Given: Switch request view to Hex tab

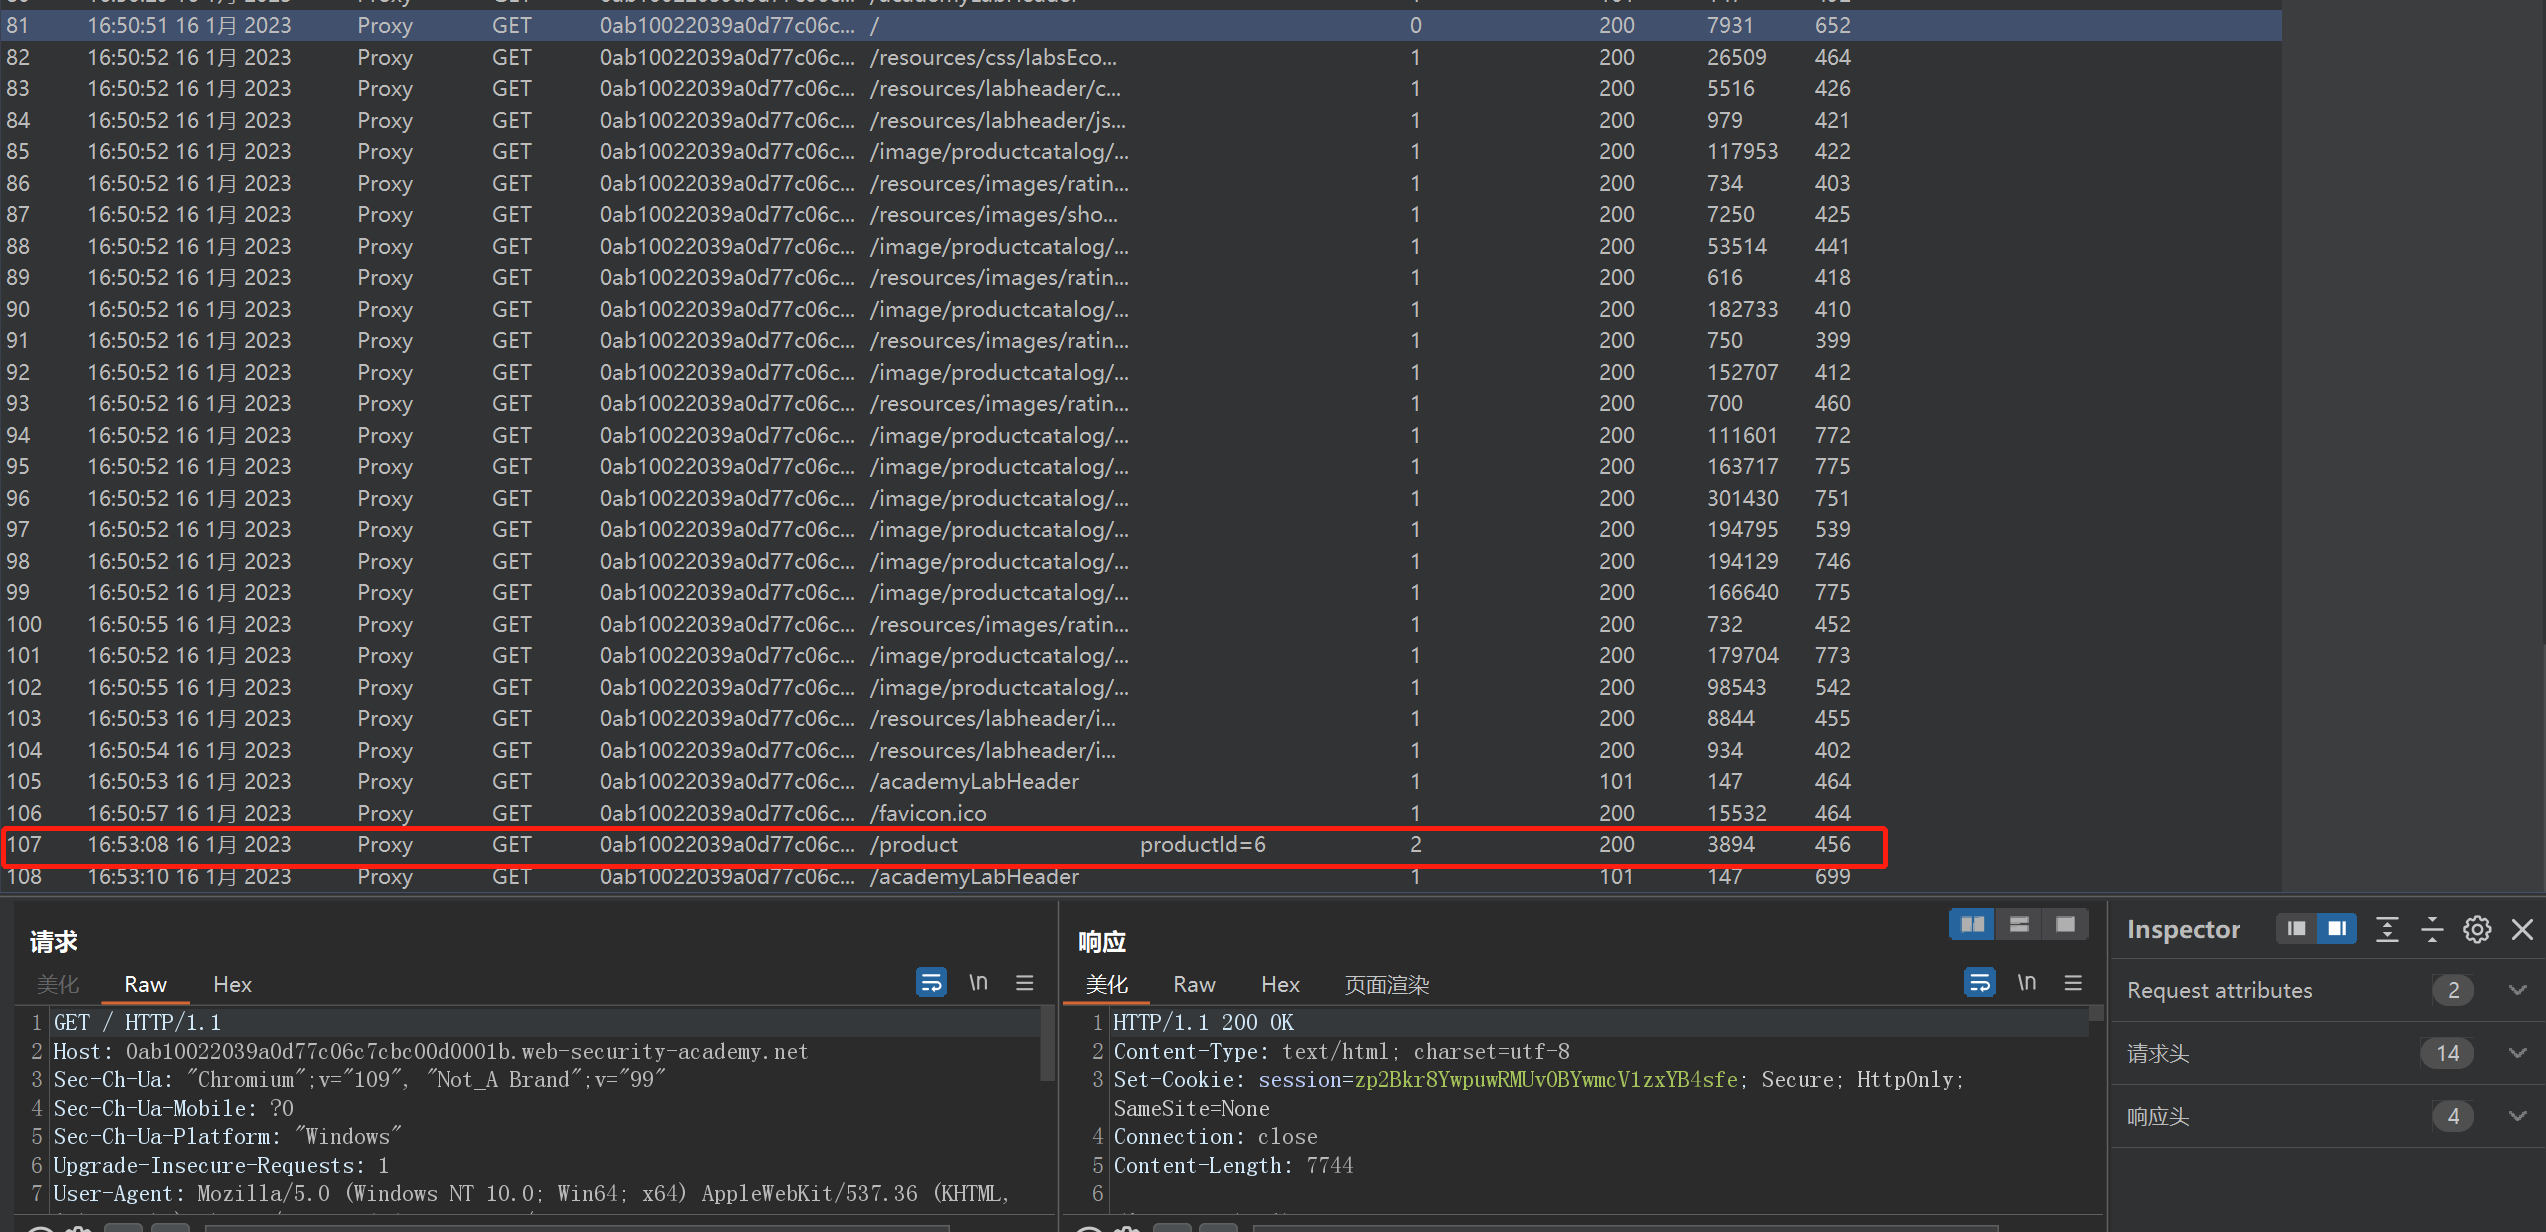Looking at the screenshot, I should pos(232,985).
